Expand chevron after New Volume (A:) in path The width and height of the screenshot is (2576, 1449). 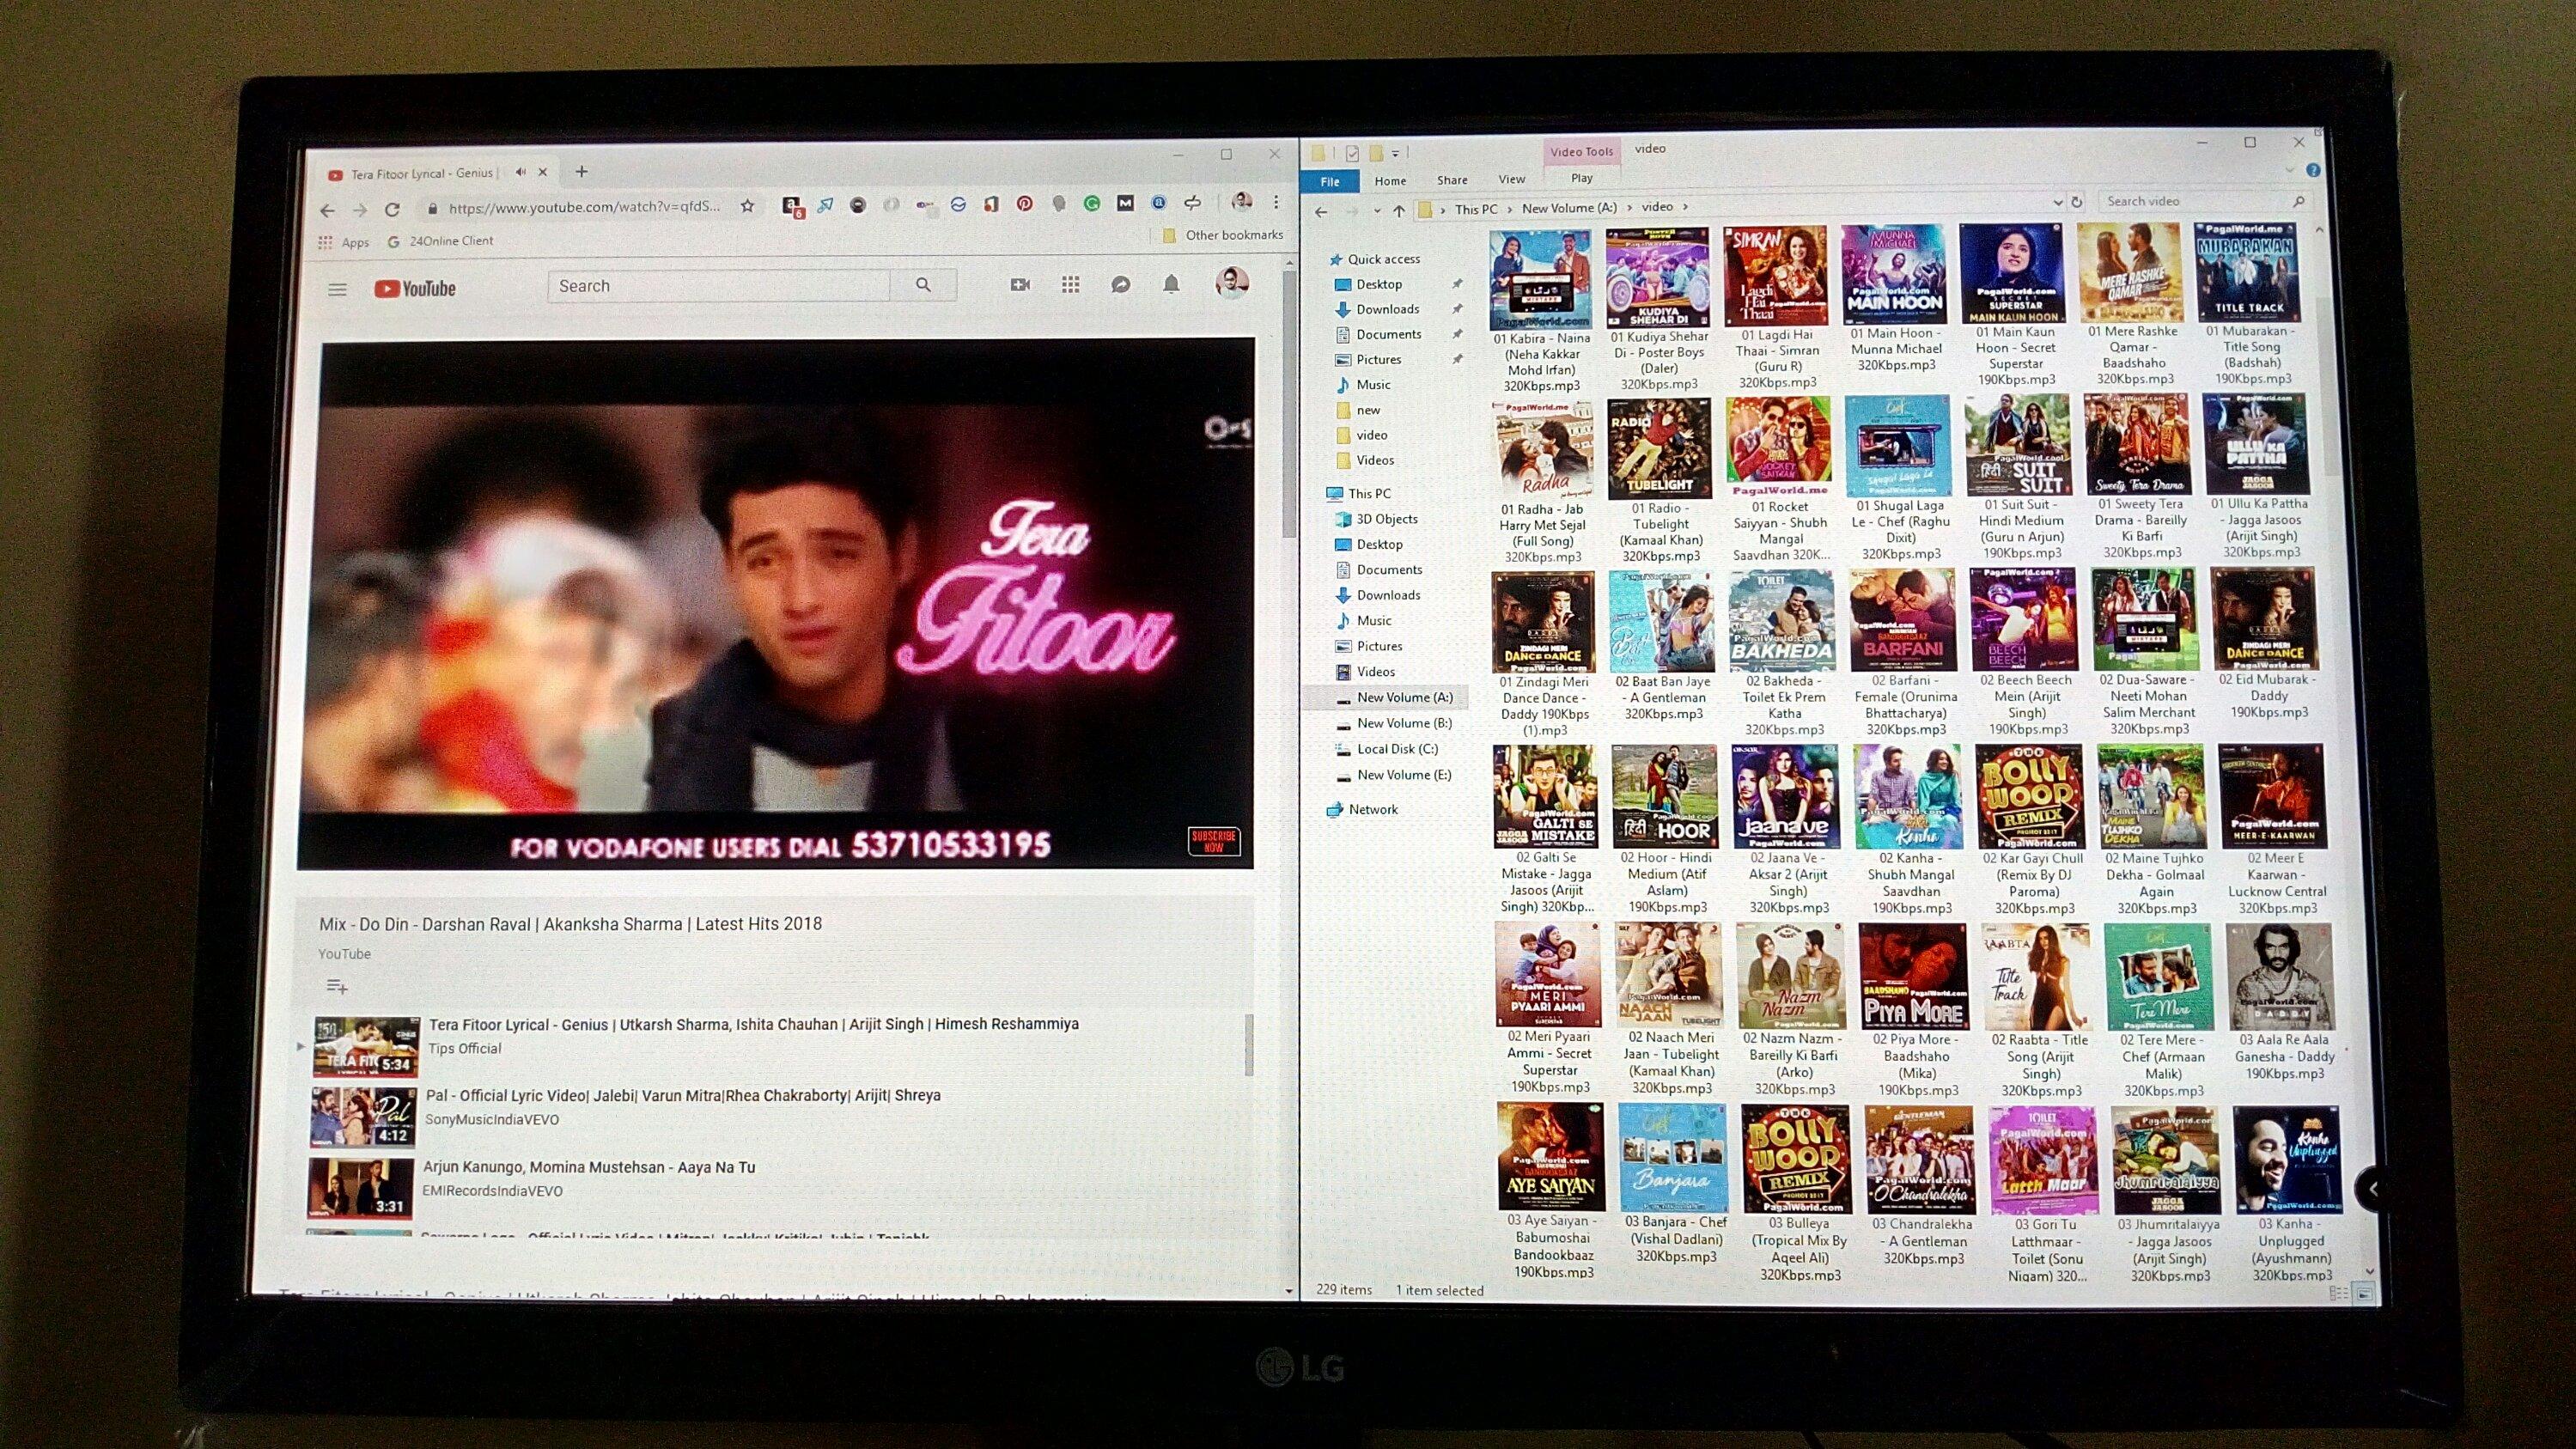[1630, 208]
